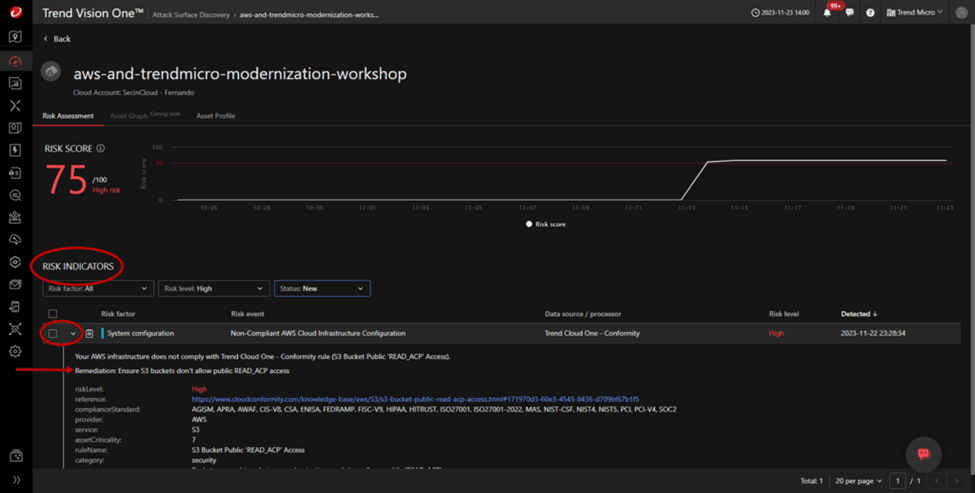Click the Non-Compliant AWS Cloud Infrastructure Configuration event
Image resolution: width=975 pixels, height=493 pixels.
[318, 334]
